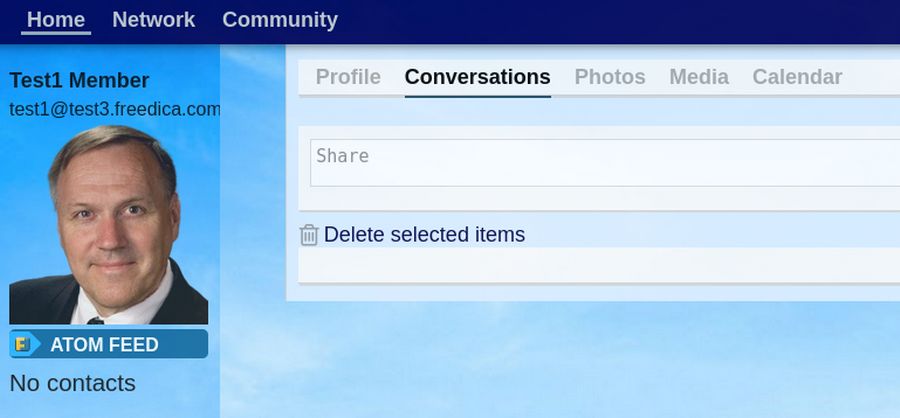This screenshot has height=418, width=900.
Task: Click the trash can icon
Action: [309, 235]
